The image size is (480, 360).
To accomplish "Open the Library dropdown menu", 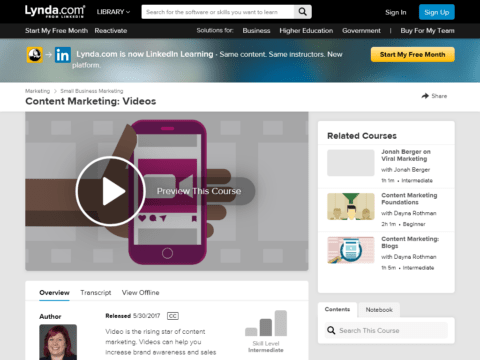I will click(113, 12).
